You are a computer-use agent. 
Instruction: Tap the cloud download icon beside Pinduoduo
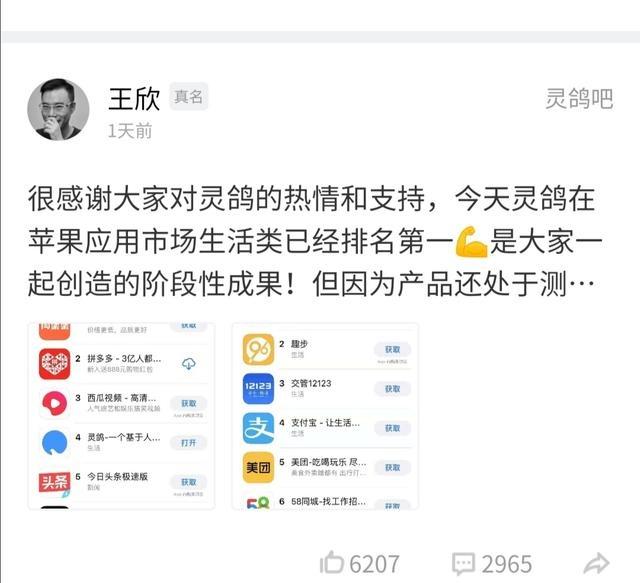pos(189,363)
